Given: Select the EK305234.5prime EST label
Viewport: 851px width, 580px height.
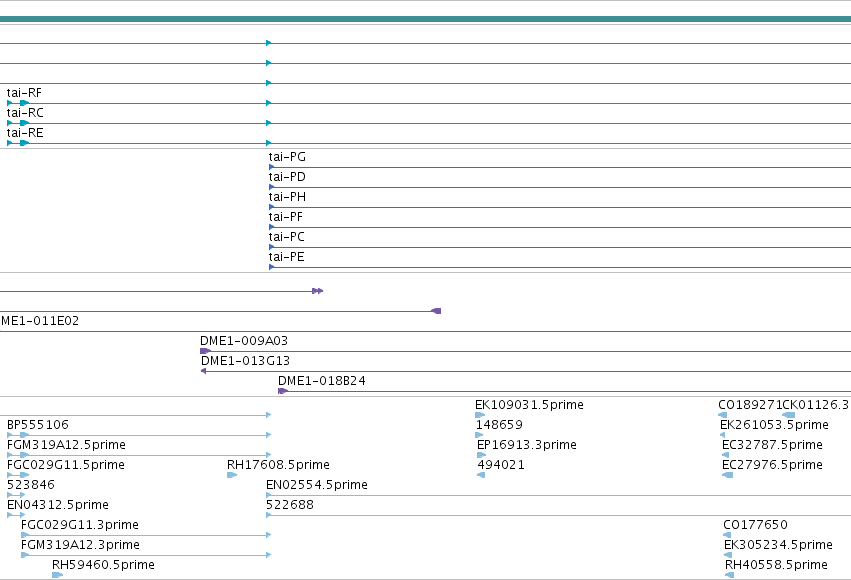Looking at the screenshot, I should pos(778,545).
